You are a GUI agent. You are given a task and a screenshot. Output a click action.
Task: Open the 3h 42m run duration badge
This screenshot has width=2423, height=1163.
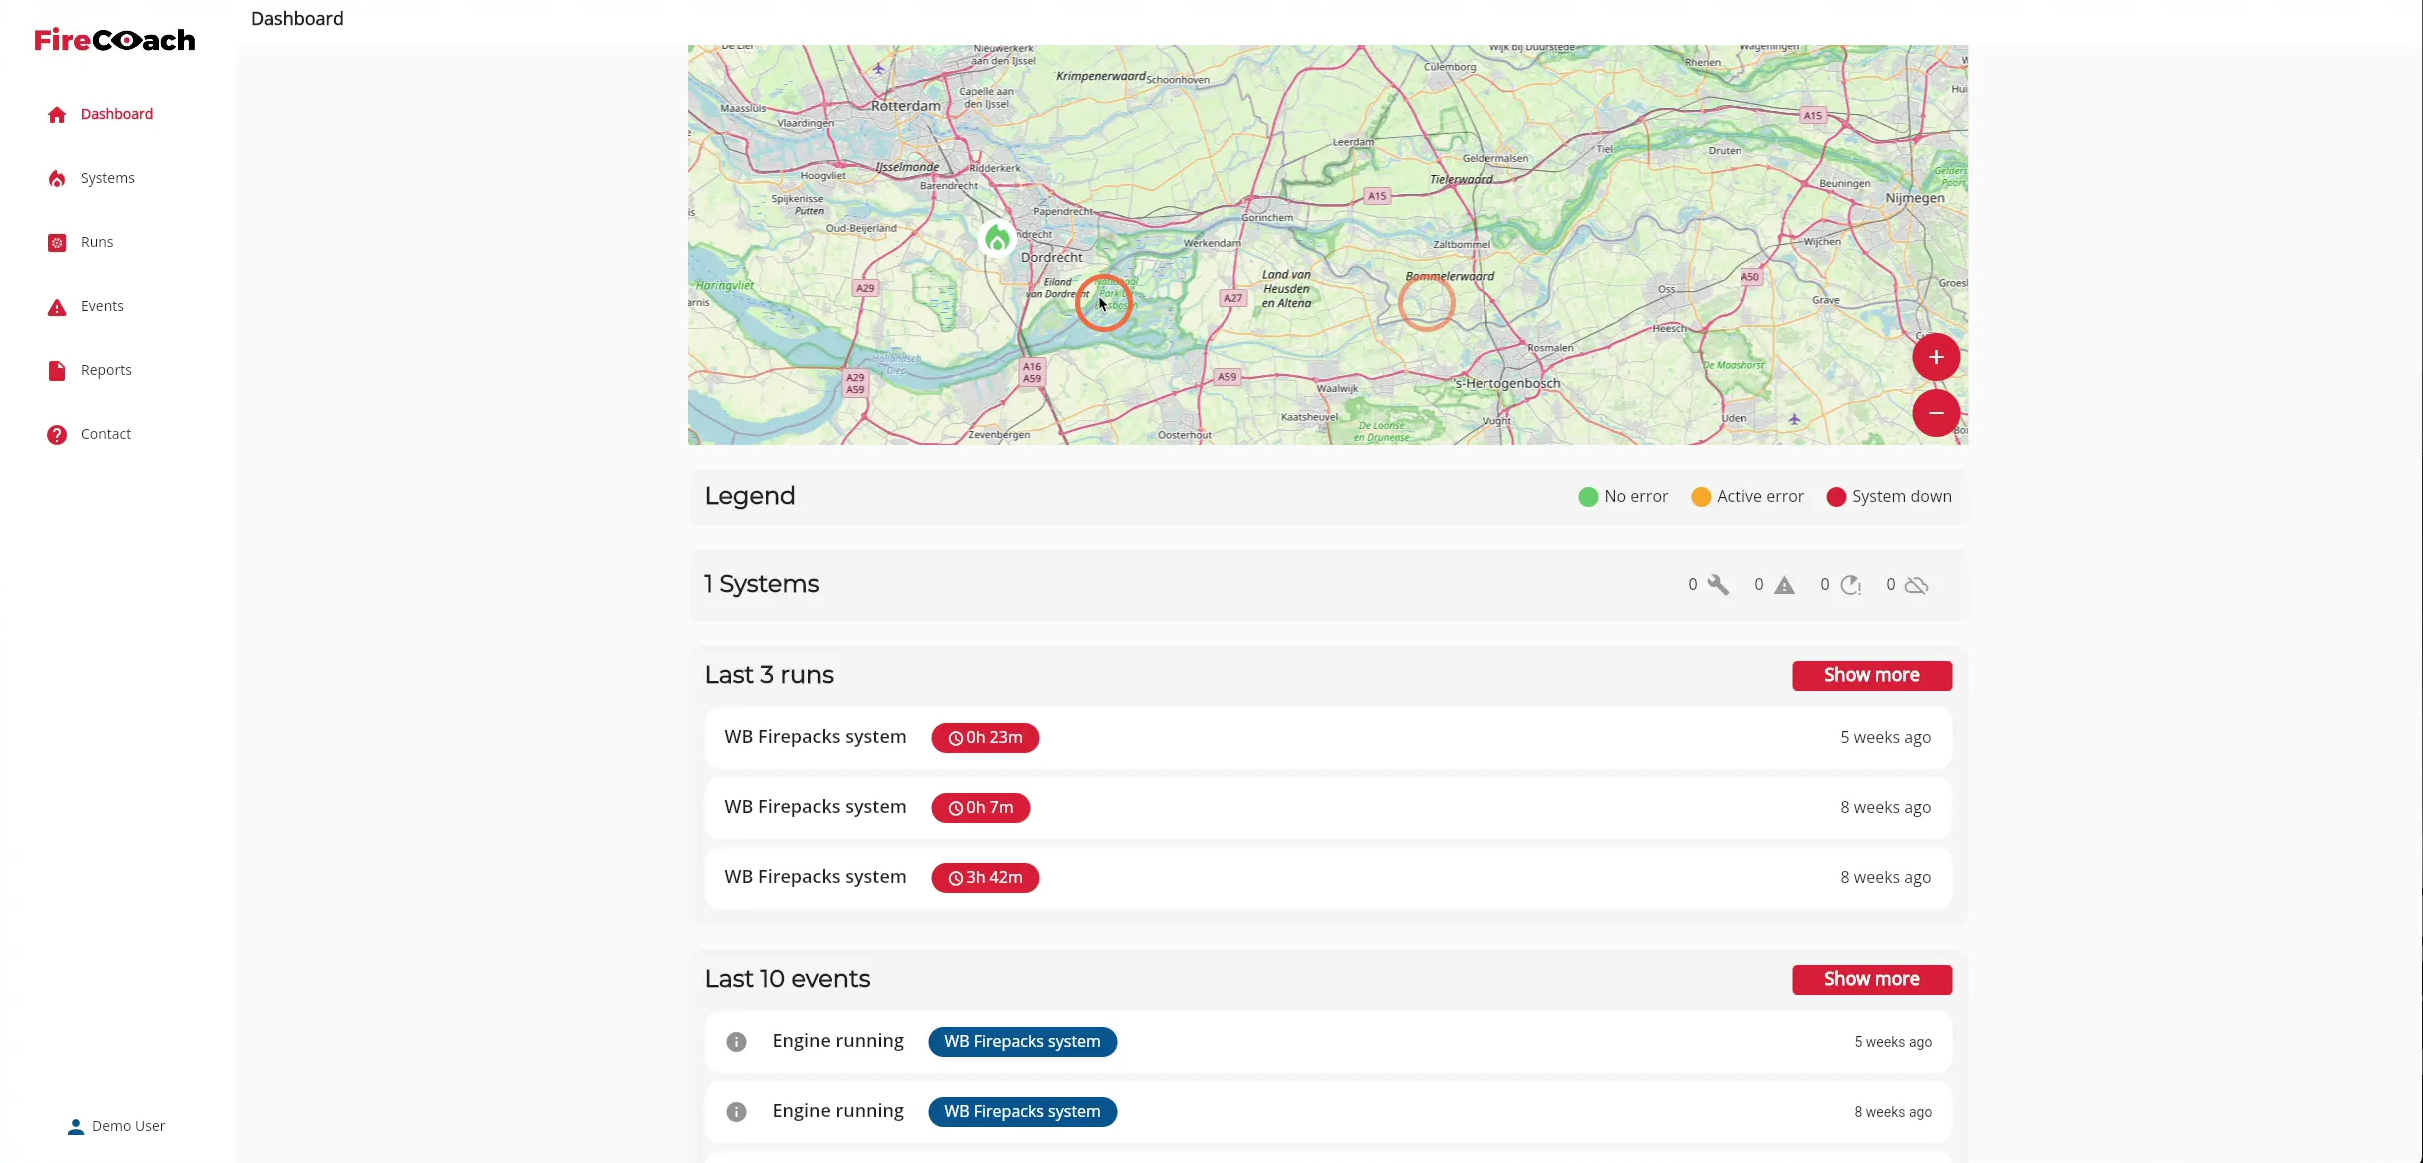point(985,878)
